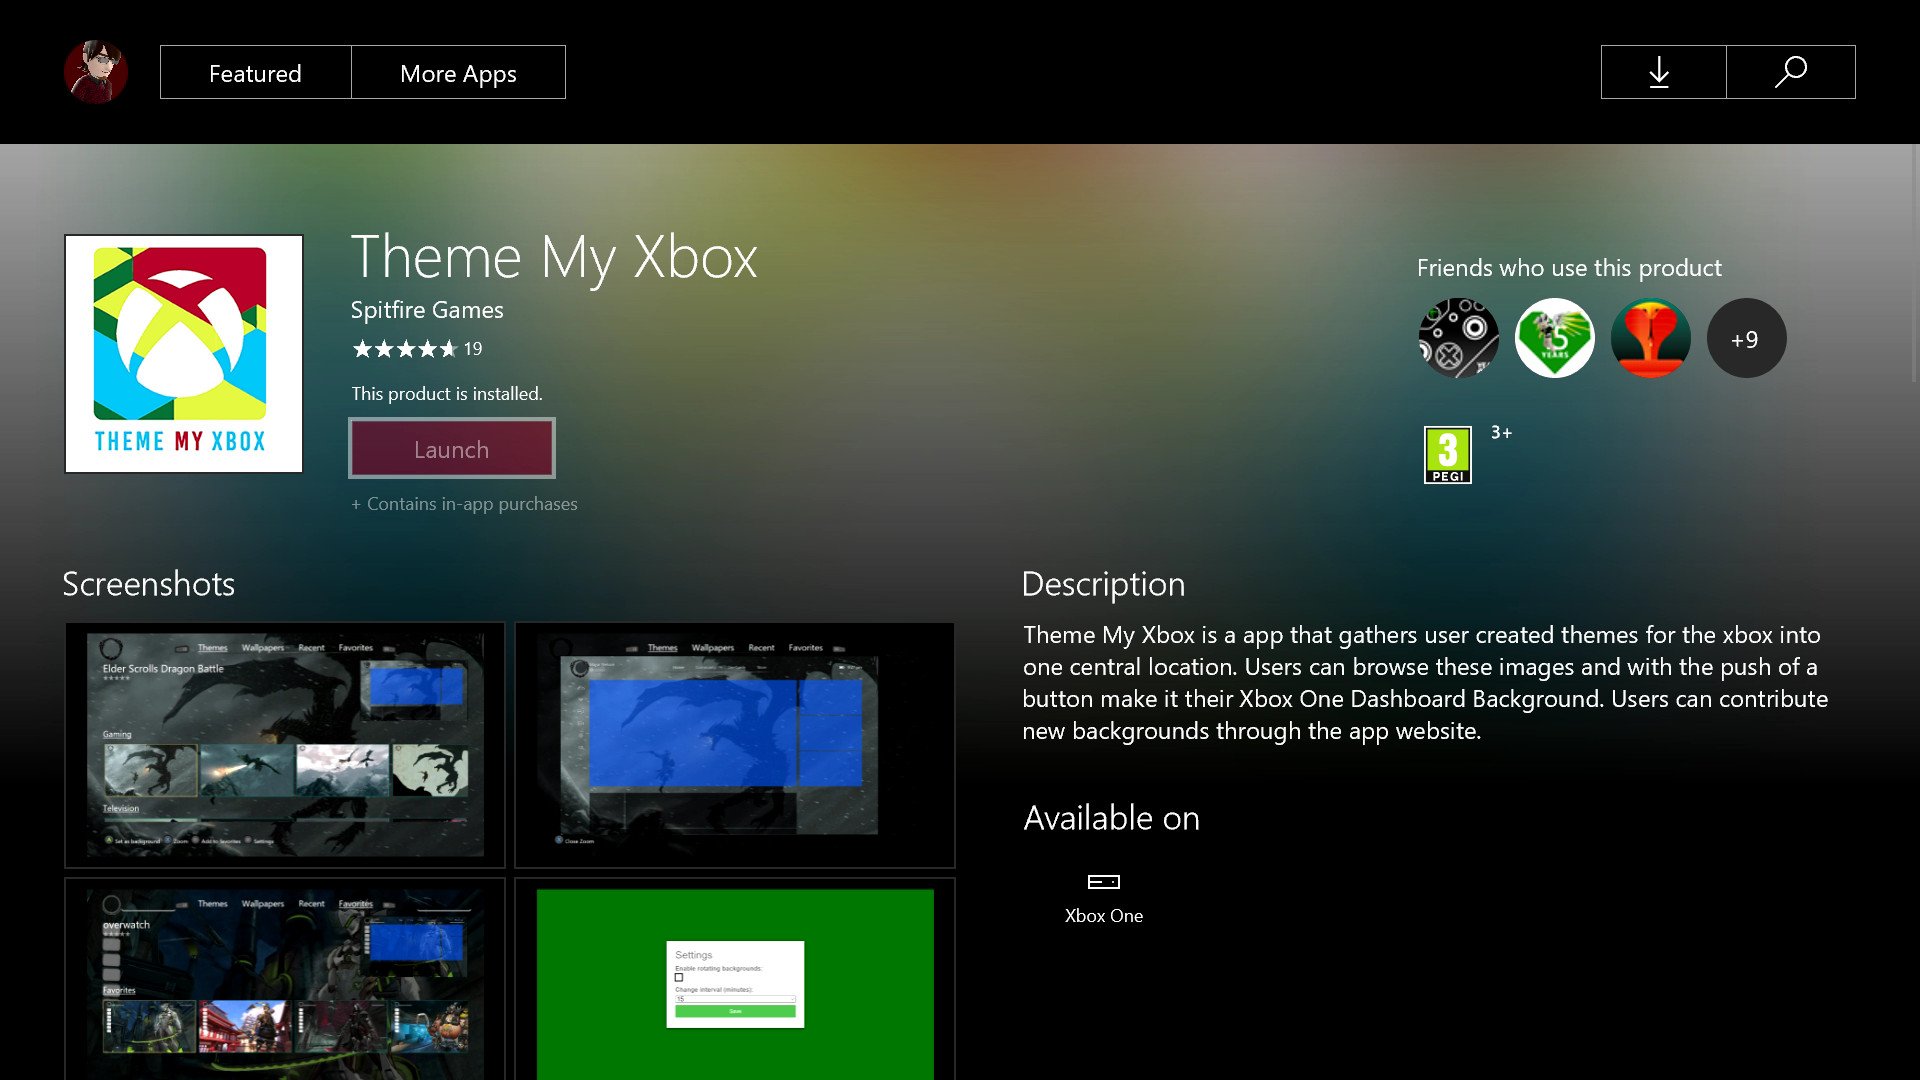Click the 3+ age rating label
Image resolution: width=1920 pixels, height=1080 pixels.
pyautogui.click(x=1501, y=433)
